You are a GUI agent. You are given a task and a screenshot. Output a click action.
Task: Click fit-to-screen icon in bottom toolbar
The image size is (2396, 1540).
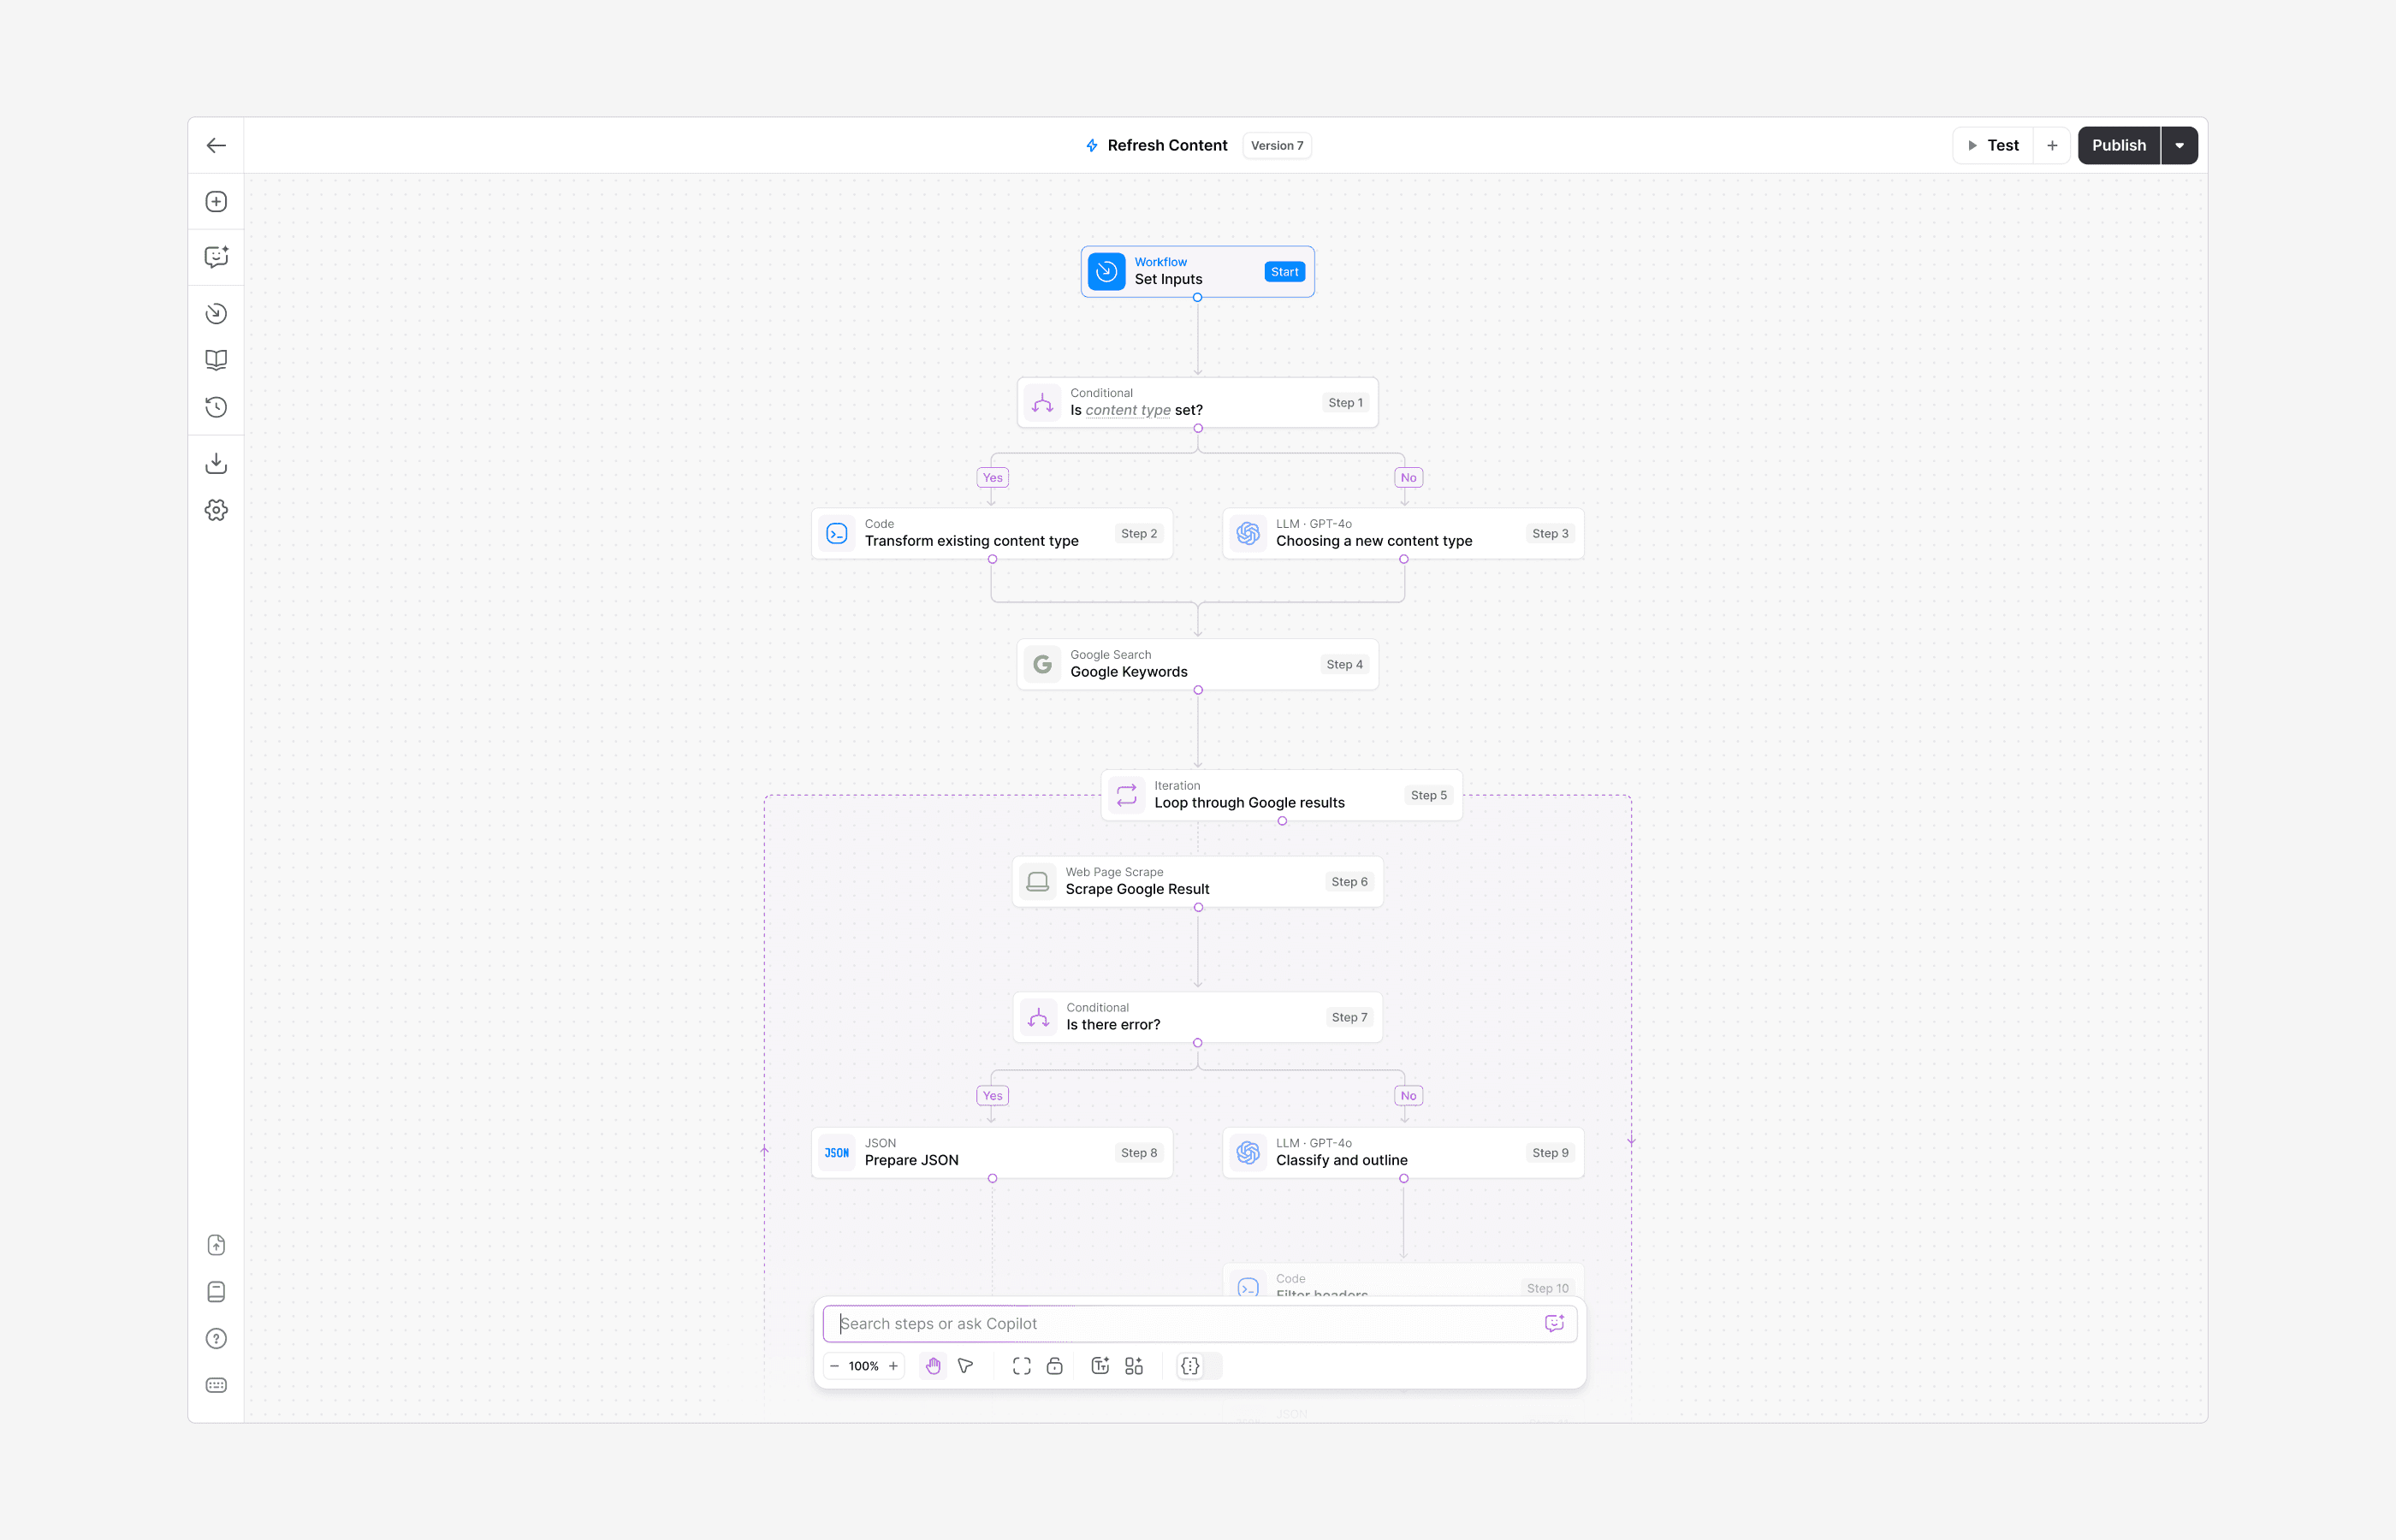pos(1021,1366)
